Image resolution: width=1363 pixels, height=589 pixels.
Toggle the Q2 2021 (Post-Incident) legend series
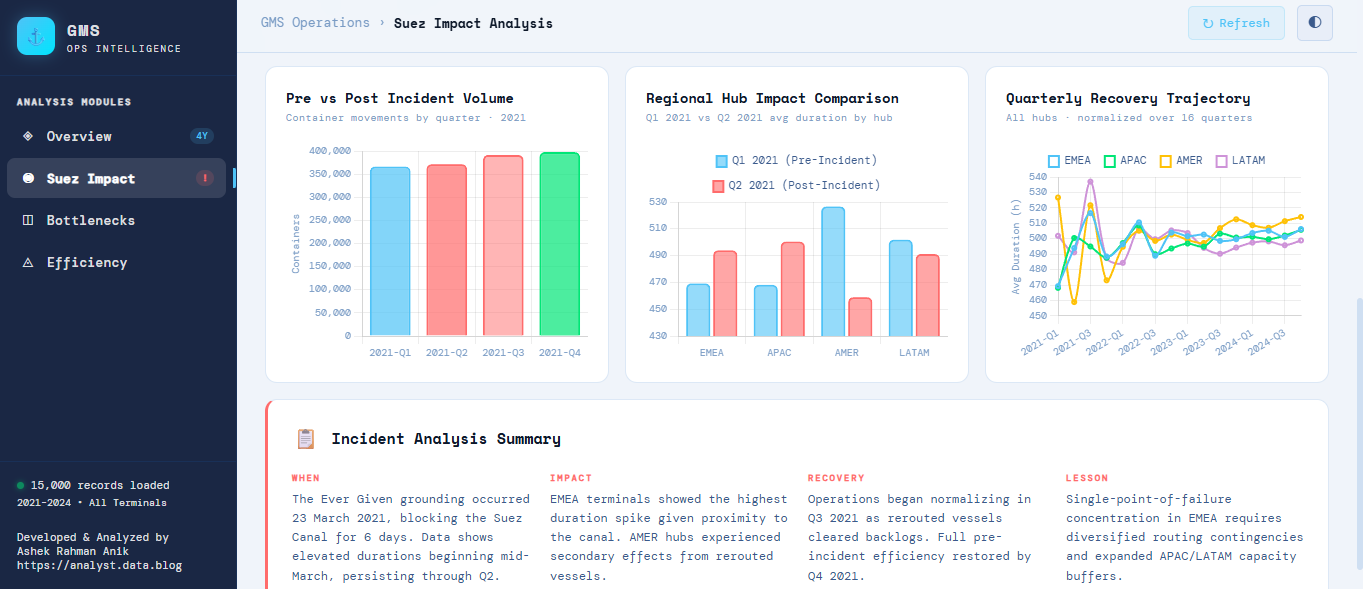pyautogui.click(x=796, y=185)
